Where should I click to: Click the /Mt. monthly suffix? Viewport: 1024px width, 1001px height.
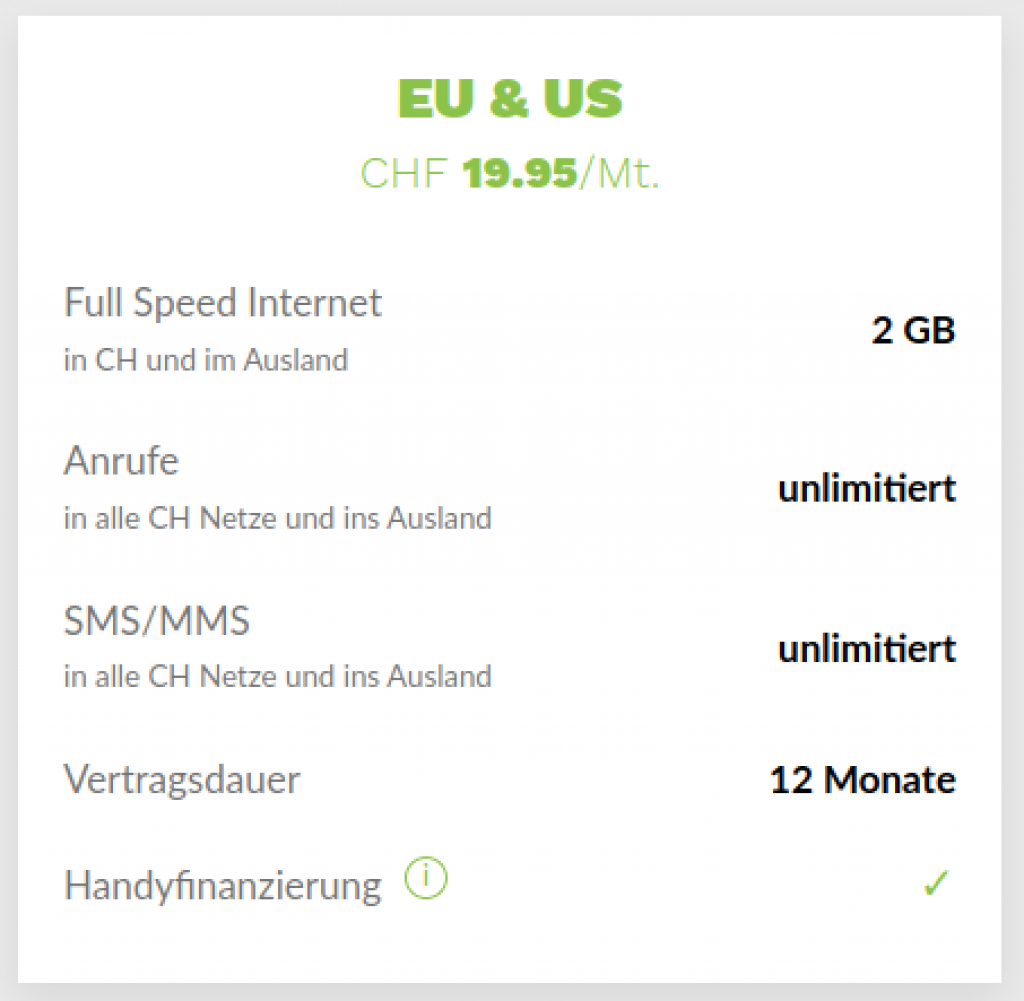(620, 174)
